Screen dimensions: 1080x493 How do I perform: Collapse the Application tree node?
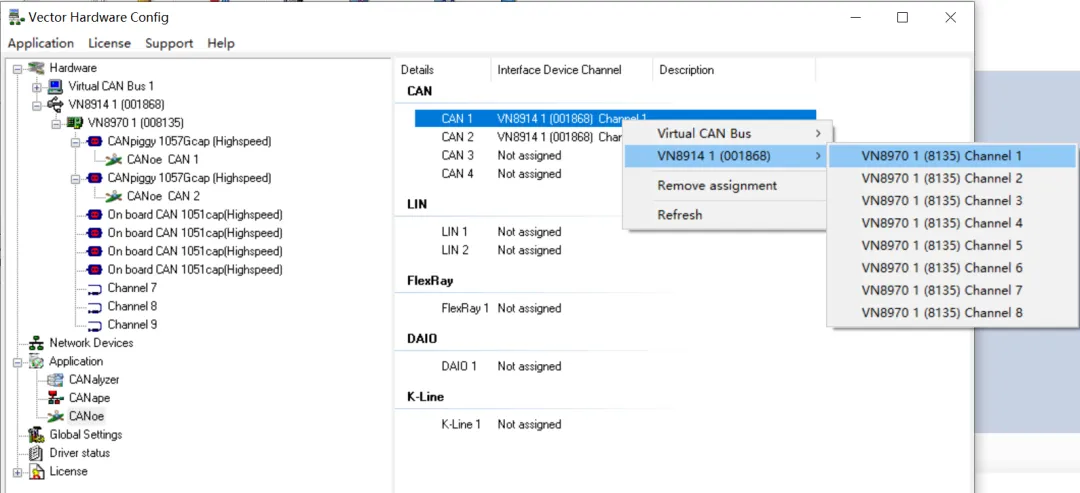pyautogui.click(x=17, y=361)
